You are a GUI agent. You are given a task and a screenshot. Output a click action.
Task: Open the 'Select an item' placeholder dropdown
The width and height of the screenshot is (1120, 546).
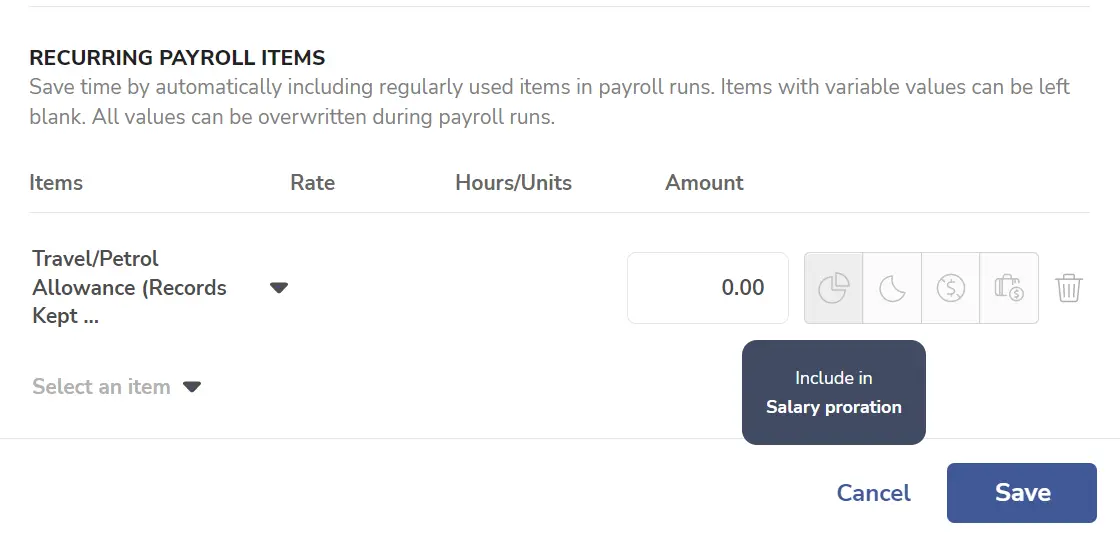click(x=101, y=387)
